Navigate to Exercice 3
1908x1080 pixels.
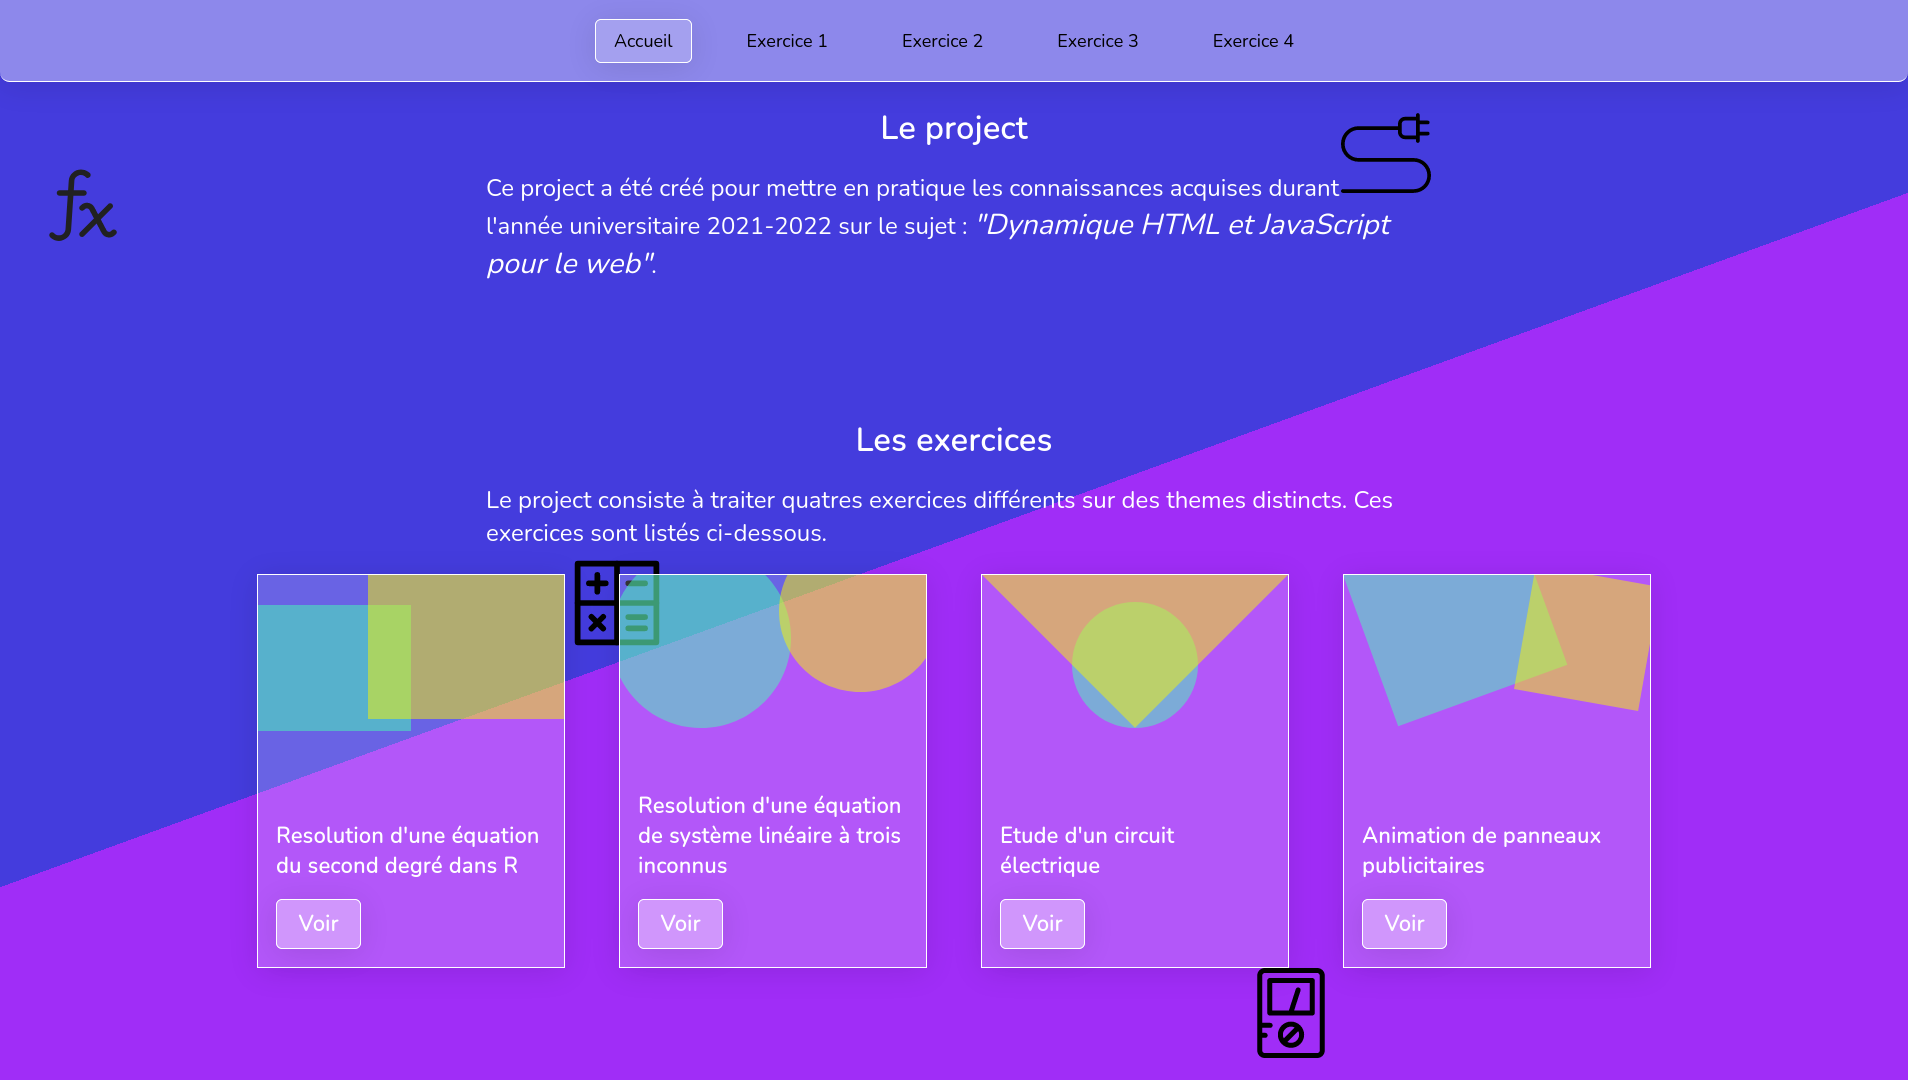[x=1097, y=41]
